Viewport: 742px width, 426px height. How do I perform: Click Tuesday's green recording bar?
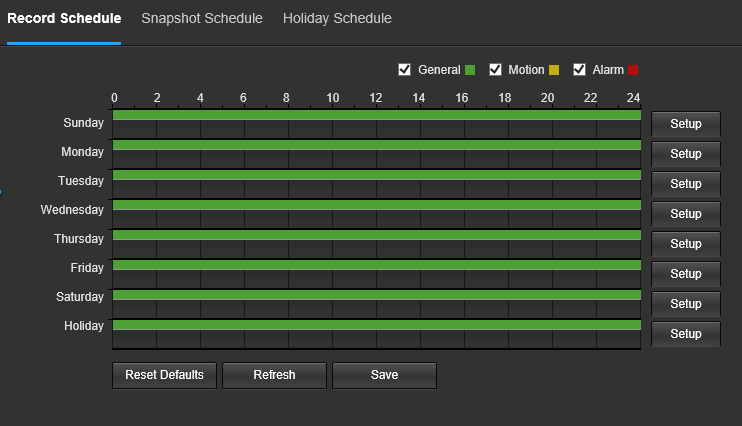coord(377,175)
